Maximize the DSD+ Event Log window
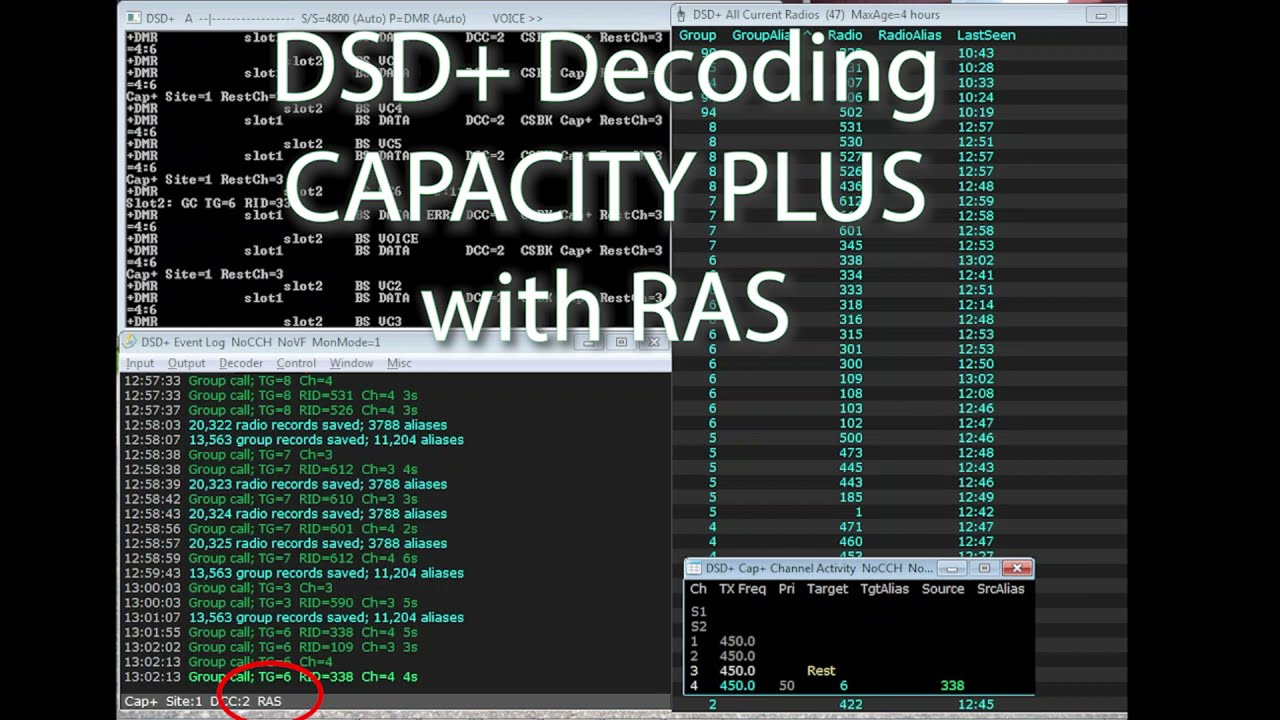 tap(621, 342)
